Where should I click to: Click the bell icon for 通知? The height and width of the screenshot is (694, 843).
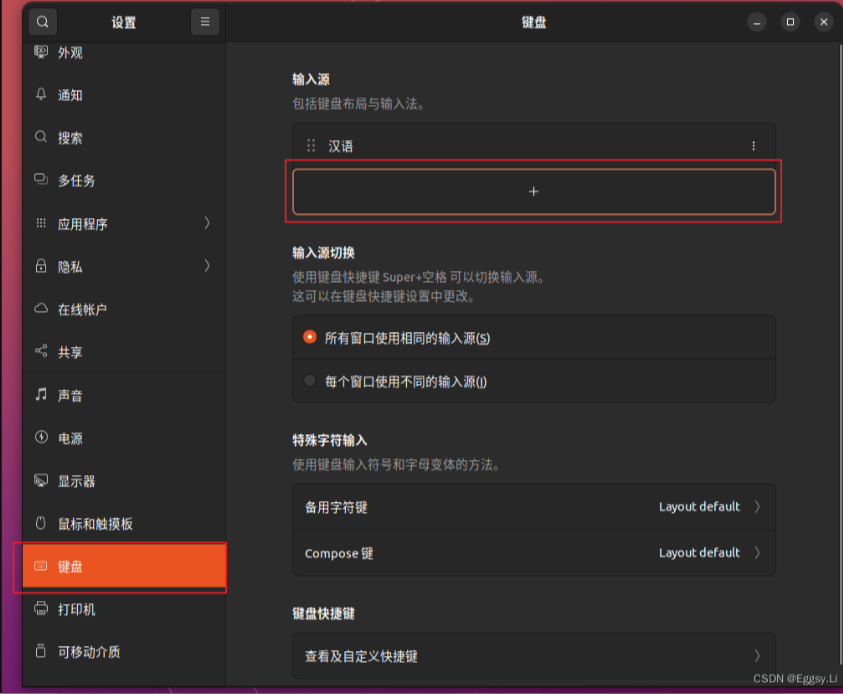pos(41,95)
